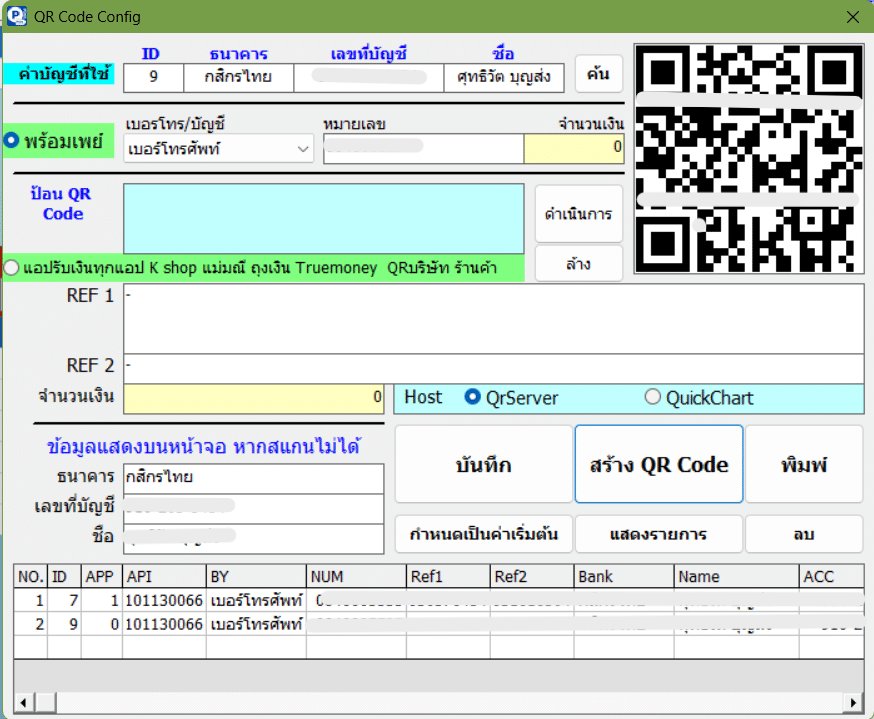874x719 pixels.
Task: Select the แอปรับเงินทุกแอป K shop radio option
Action: coord(11,268)
